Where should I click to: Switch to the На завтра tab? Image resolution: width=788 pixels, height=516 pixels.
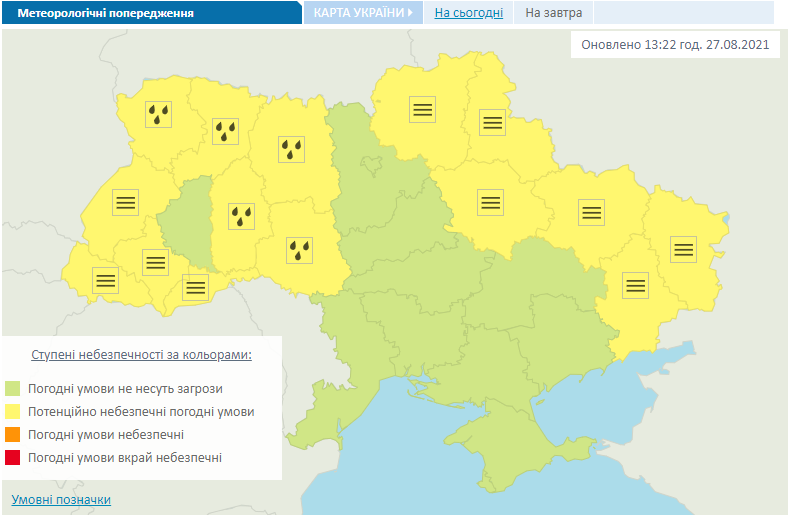click(553, 13)
